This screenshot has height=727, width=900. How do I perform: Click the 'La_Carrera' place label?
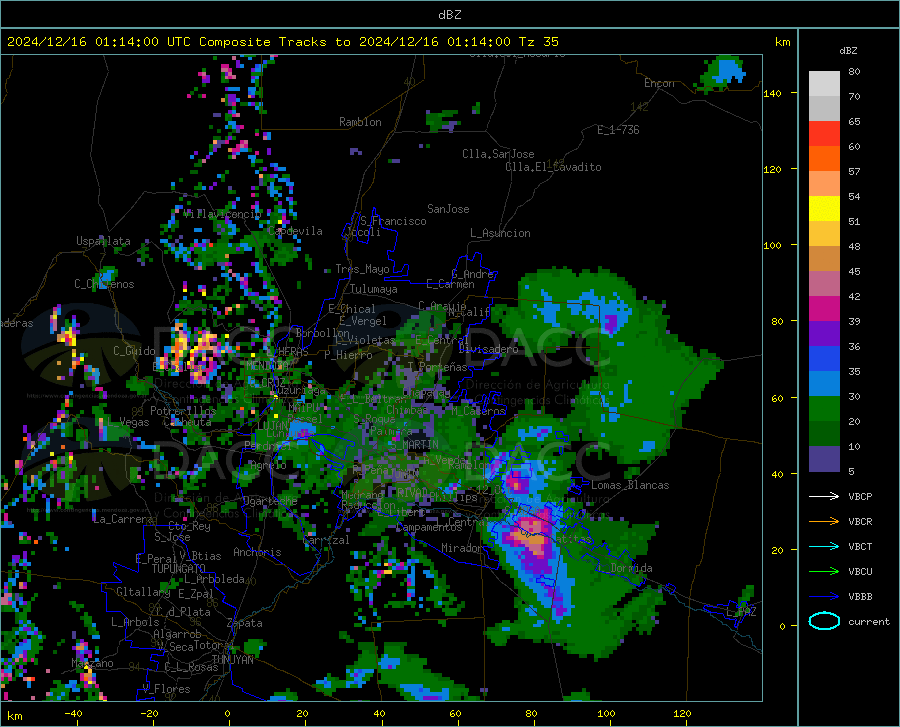coord(123,519)
